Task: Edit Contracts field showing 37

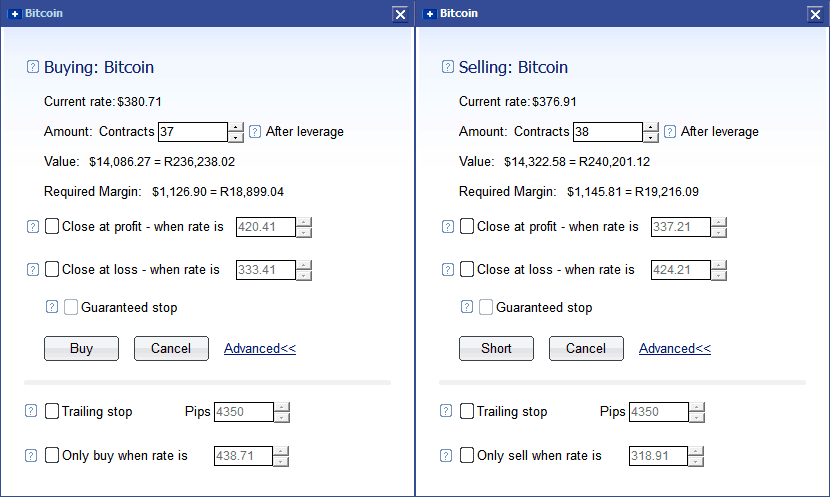Action: 193,132
